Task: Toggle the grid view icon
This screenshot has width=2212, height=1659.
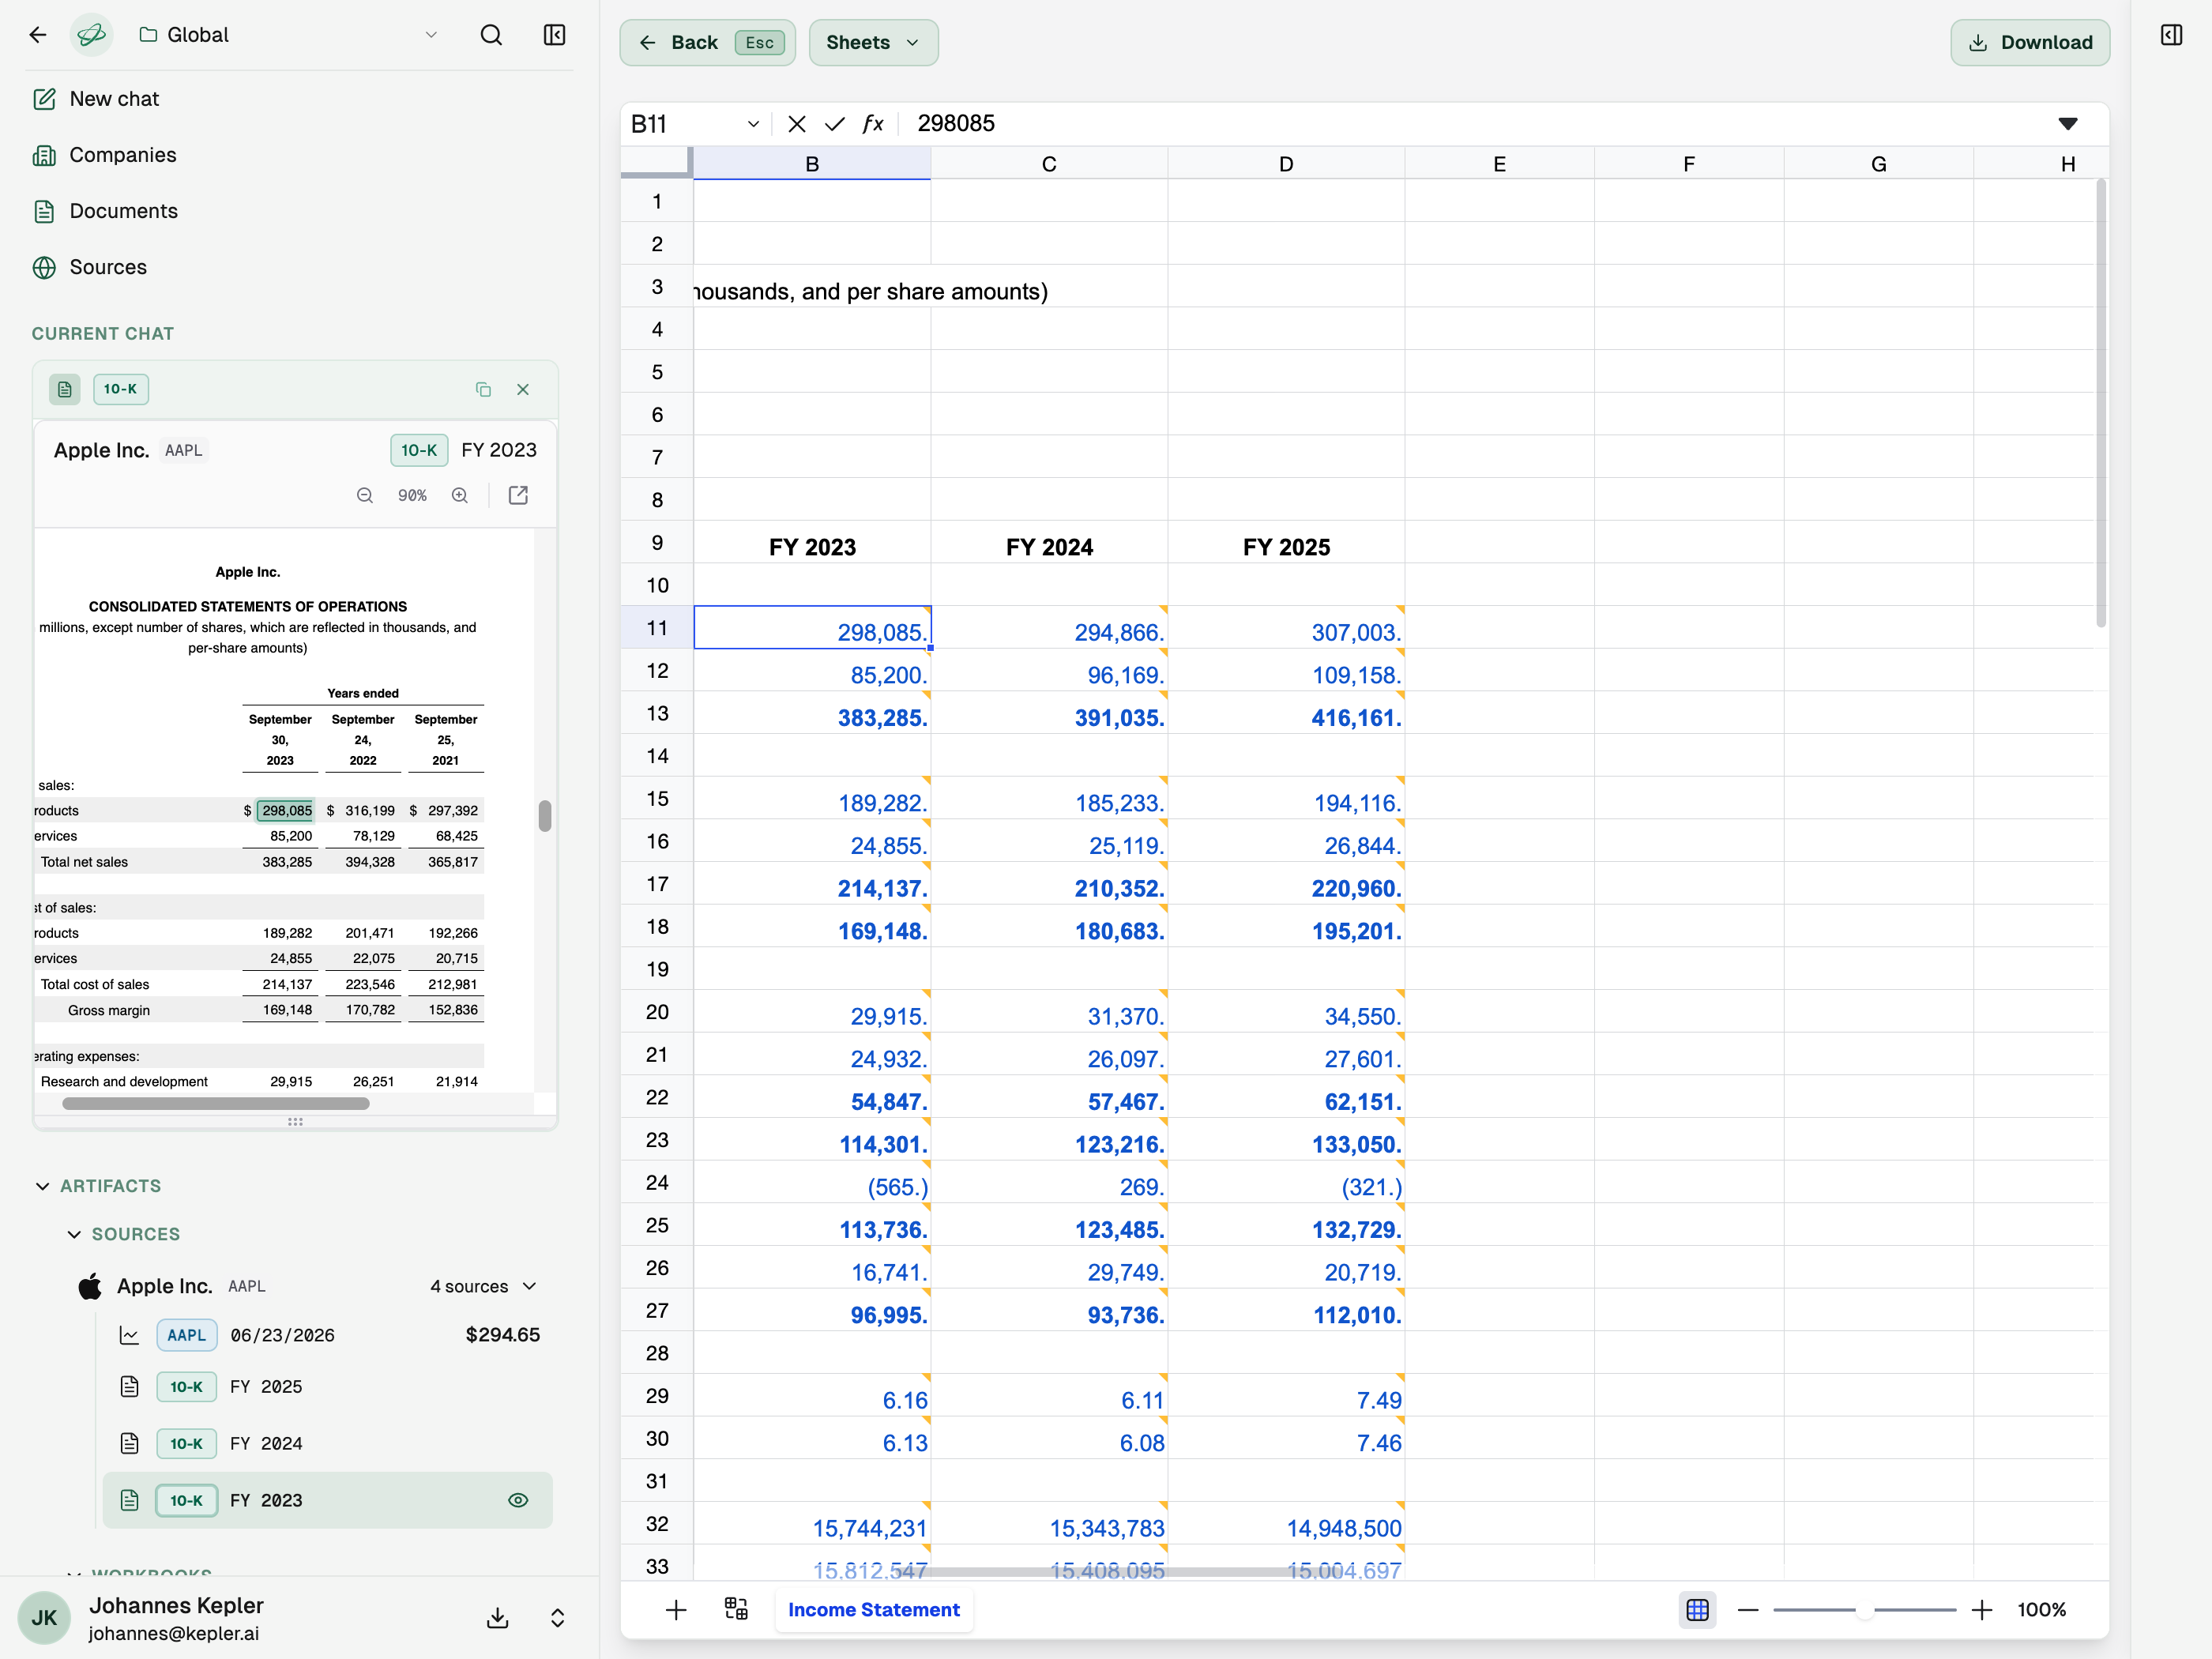Action: click(x=1697, y=1610)
